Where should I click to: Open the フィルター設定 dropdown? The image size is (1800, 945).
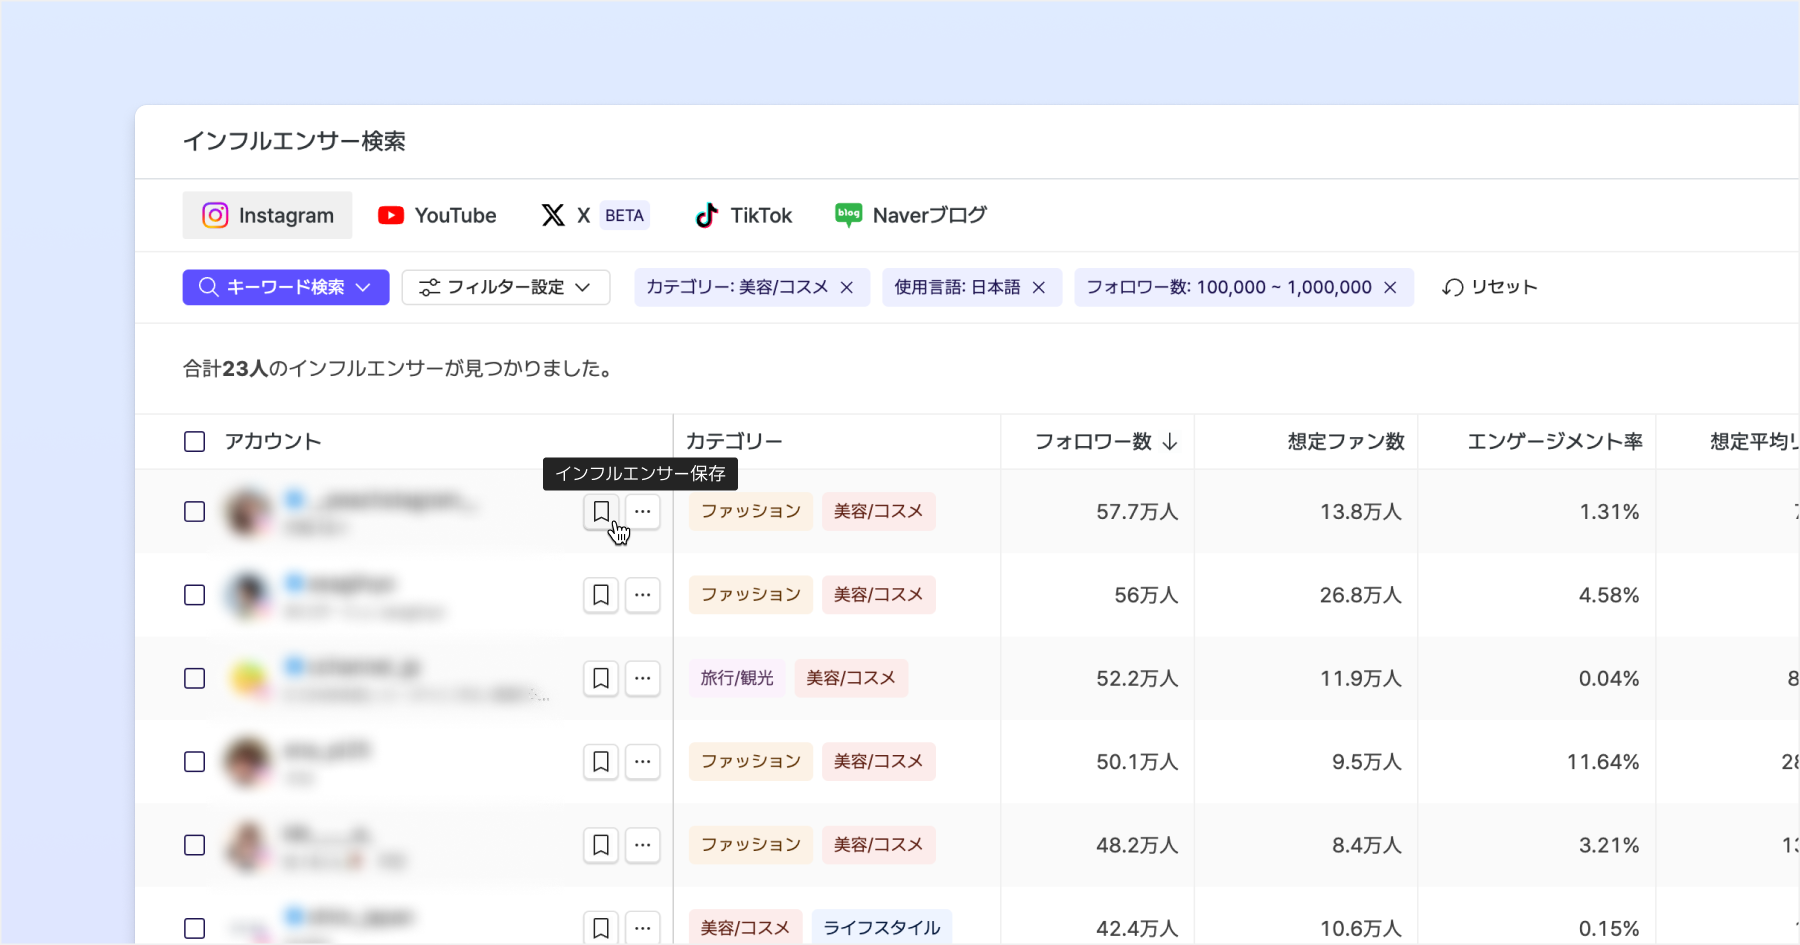pyautogui.click(x=506, y=288)
